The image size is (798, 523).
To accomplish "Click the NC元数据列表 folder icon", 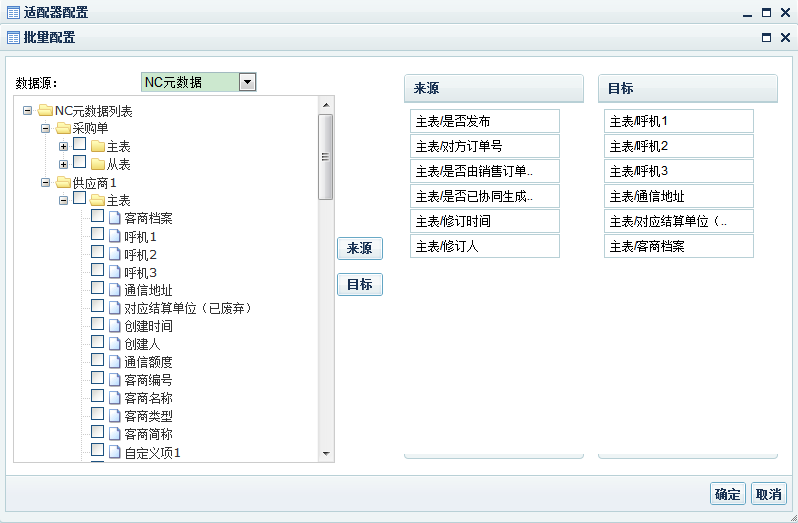I will click(45, 110).
